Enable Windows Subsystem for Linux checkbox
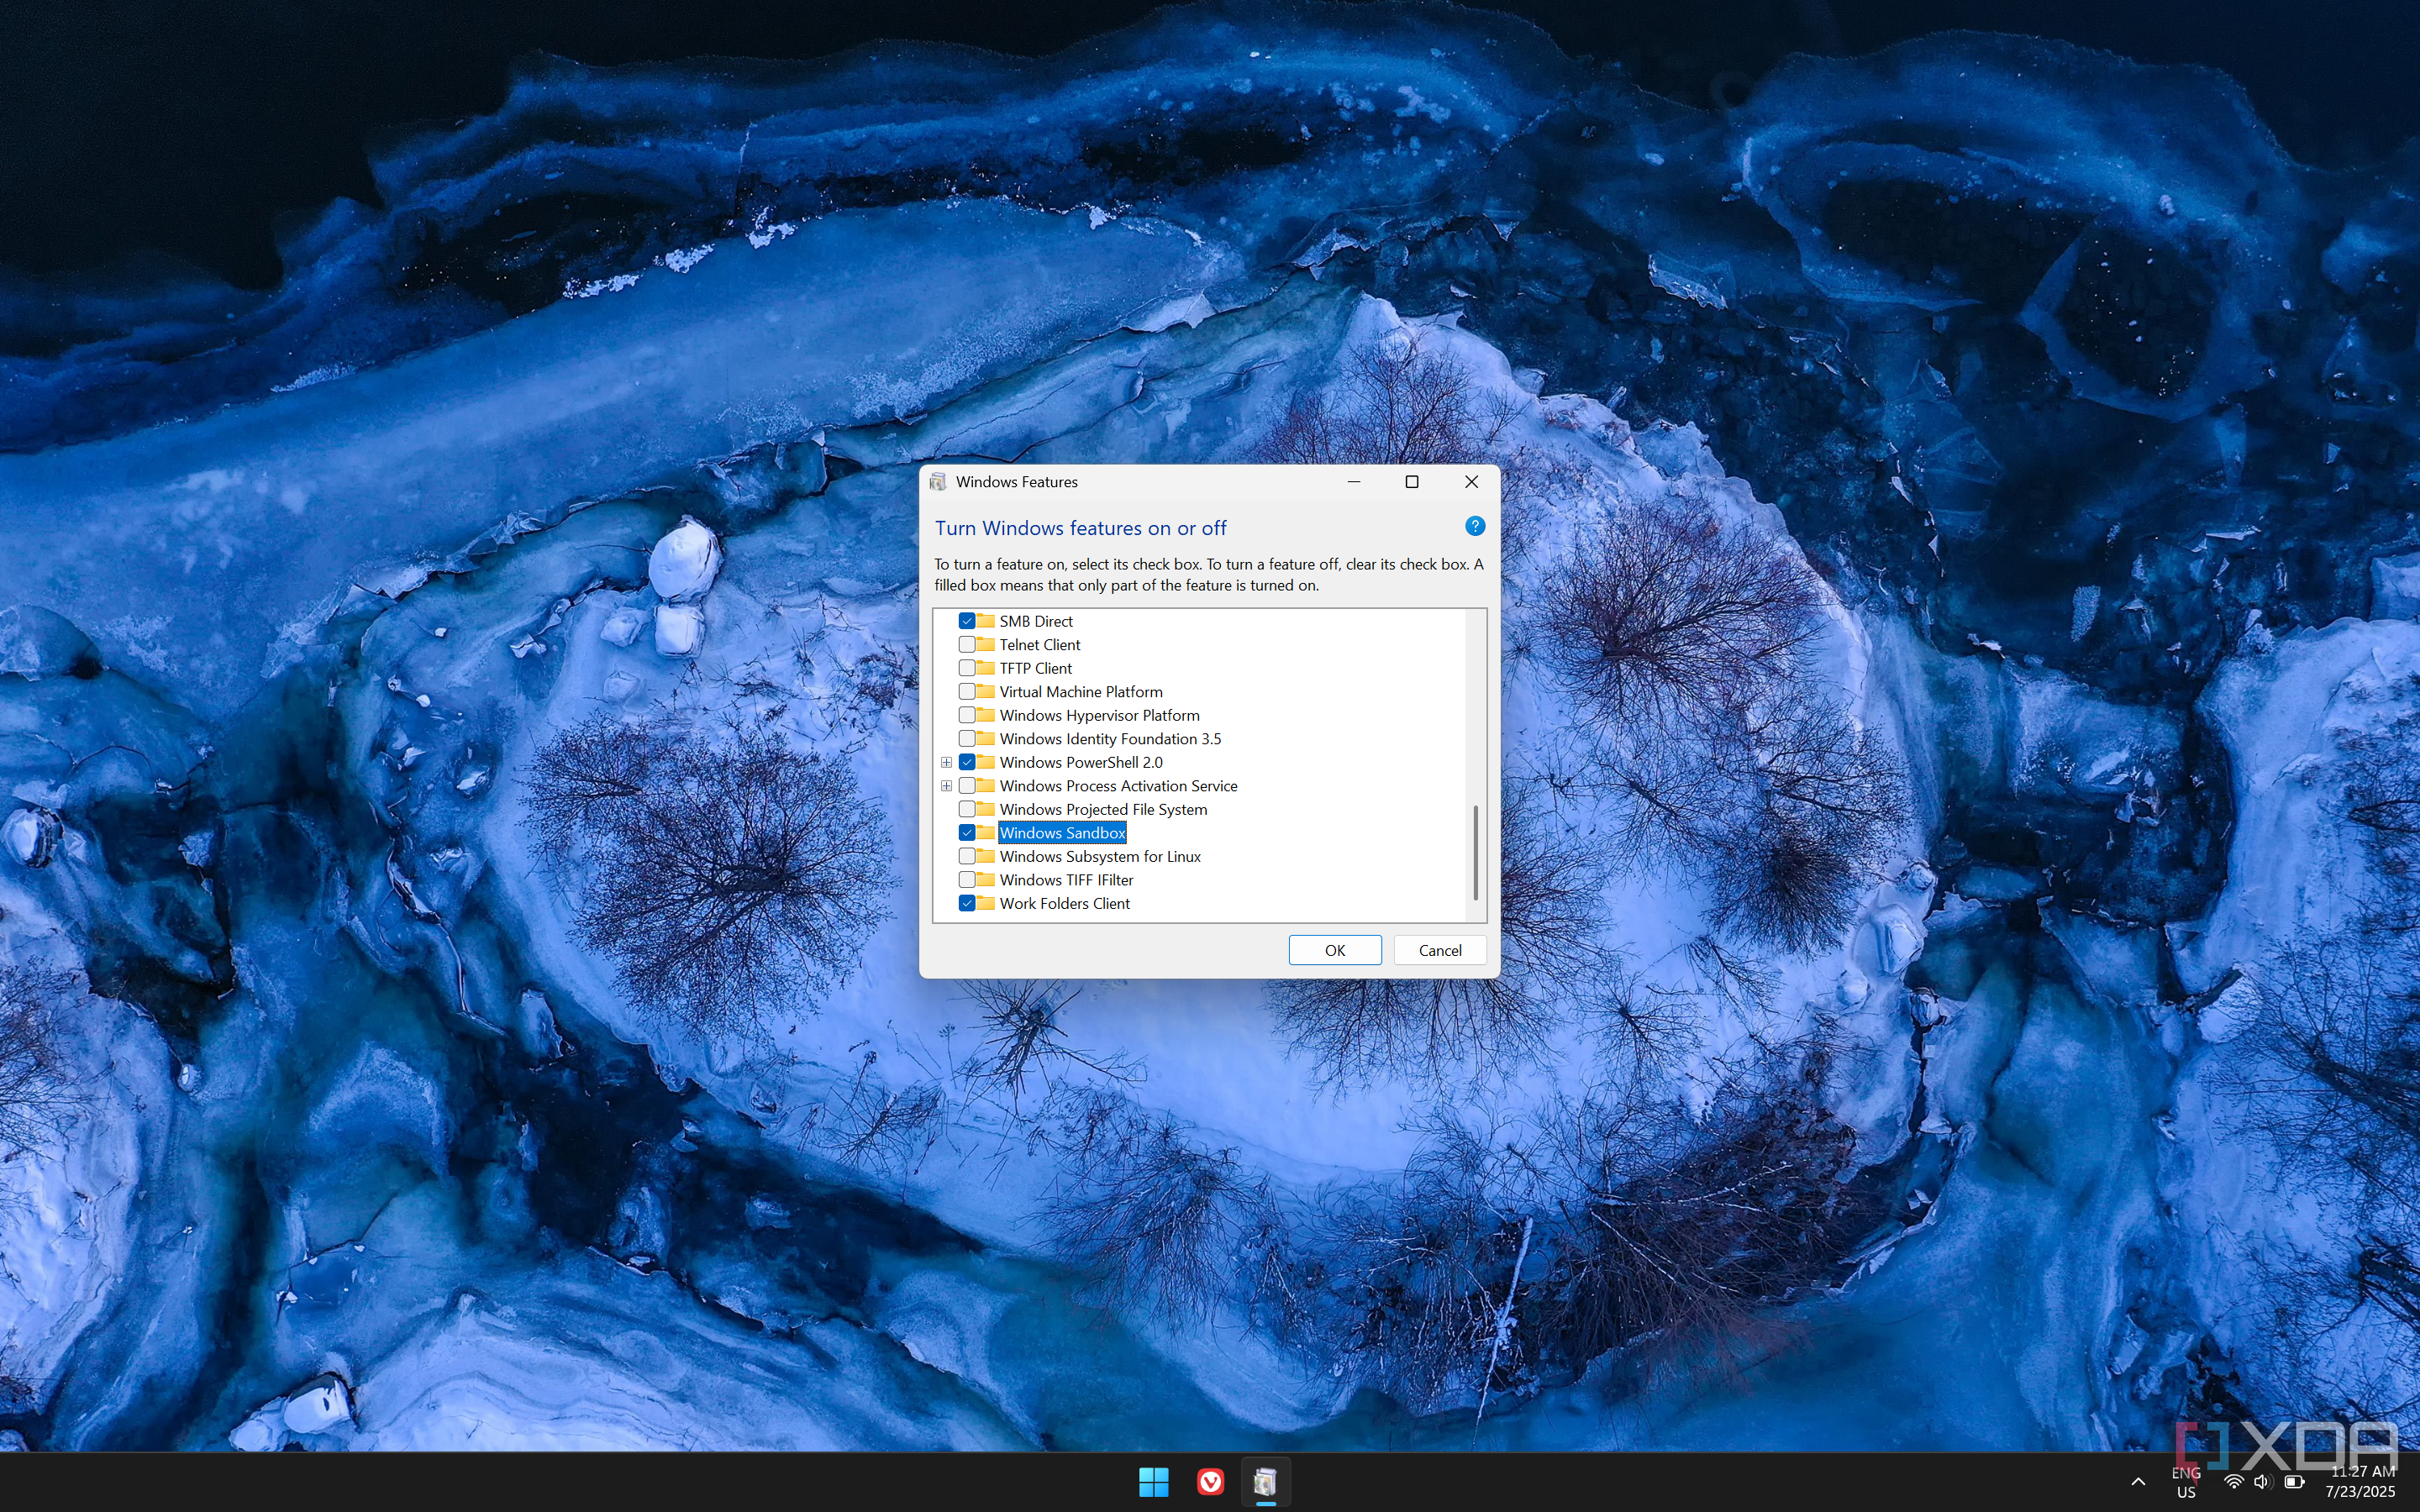Viewport: 2420px width, 1512px height. (x=967, y=856)
